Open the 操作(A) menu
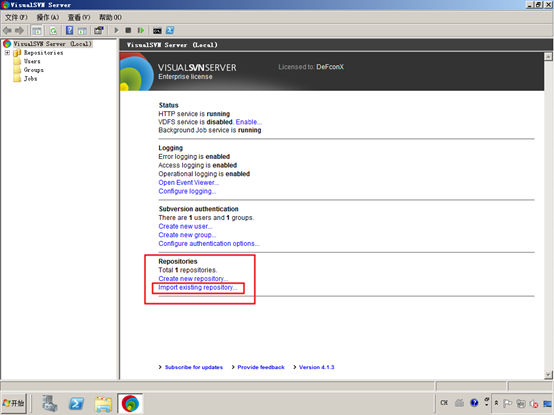Image resolution: width=554 pixels, height=415 pixels. pos(48,17)
